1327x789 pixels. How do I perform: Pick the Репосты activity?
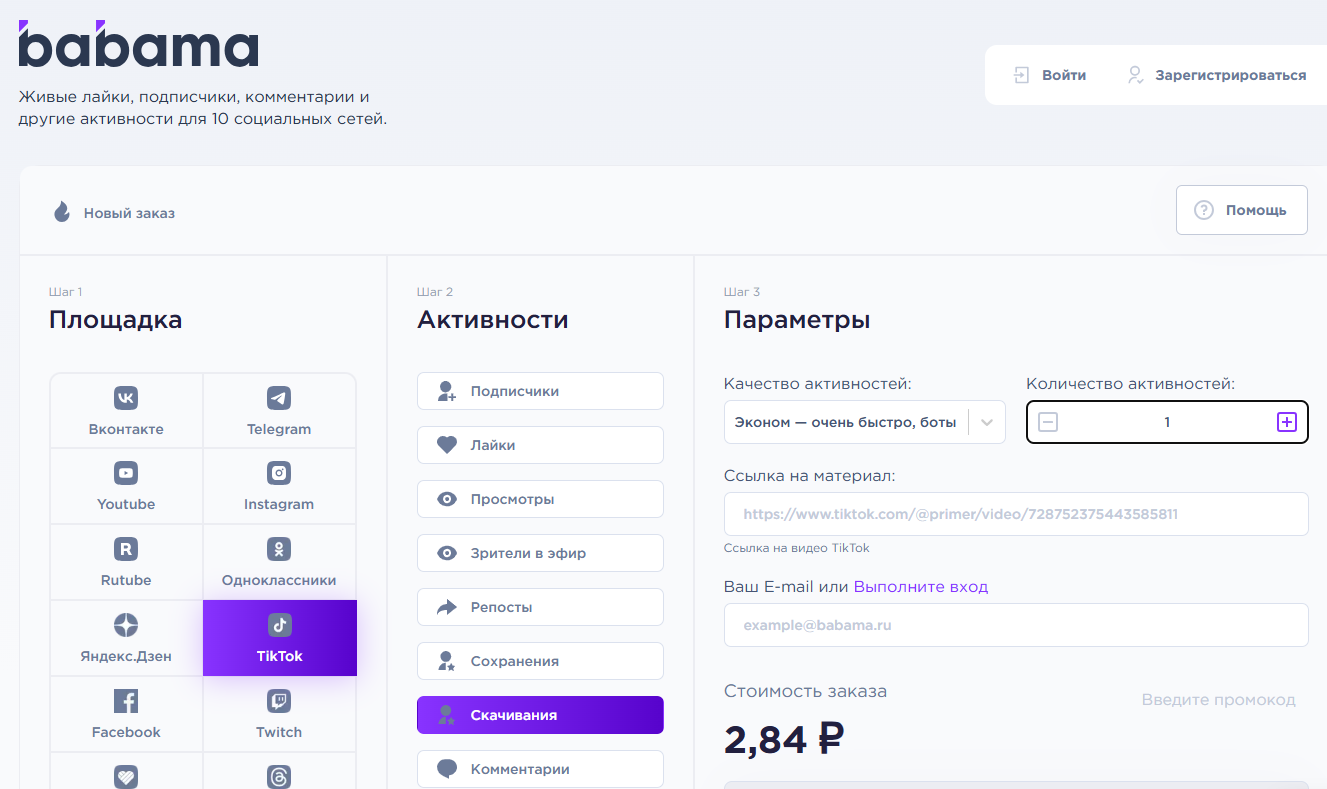point(540,607)
